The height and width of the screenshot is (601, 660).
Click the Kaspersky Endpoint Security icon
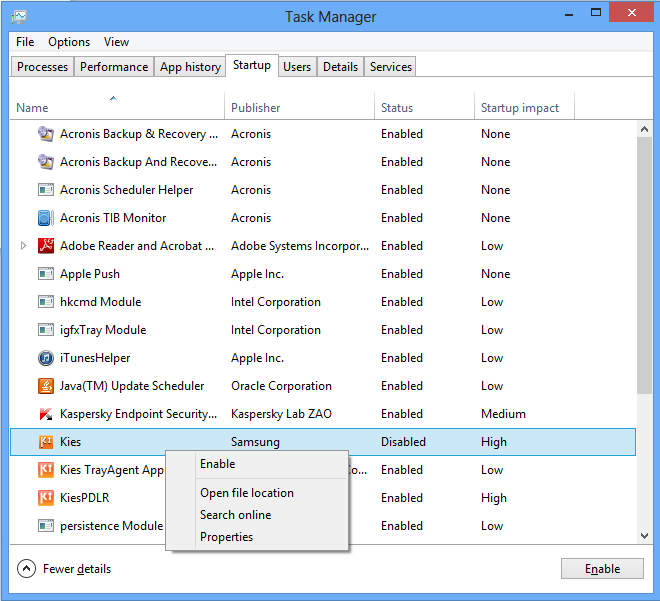pos(45,414)
